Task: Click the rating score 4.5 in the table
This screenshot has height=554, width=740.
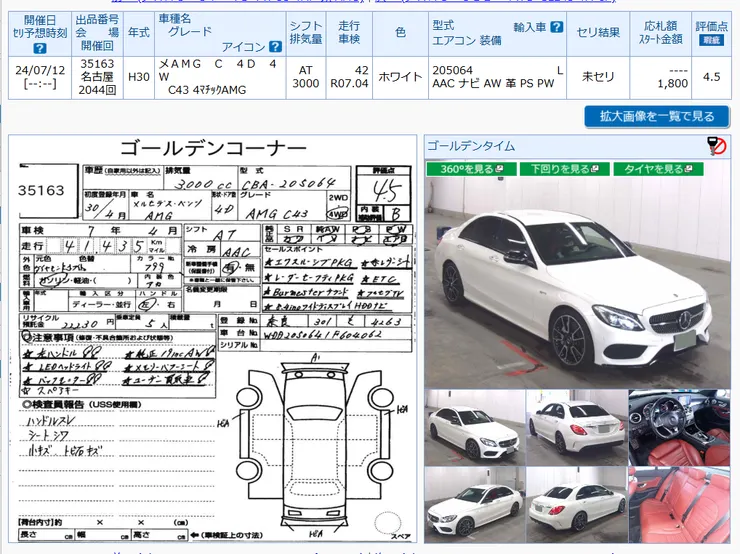Action: 711,77
